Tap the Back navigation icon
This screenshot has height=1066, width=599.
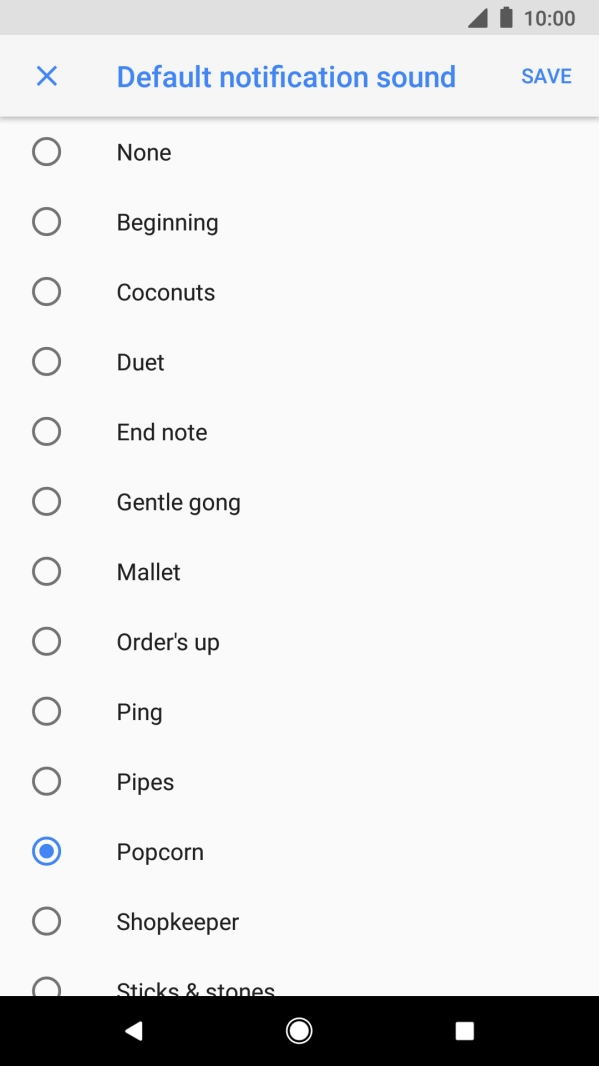(x=135, y=1030)
